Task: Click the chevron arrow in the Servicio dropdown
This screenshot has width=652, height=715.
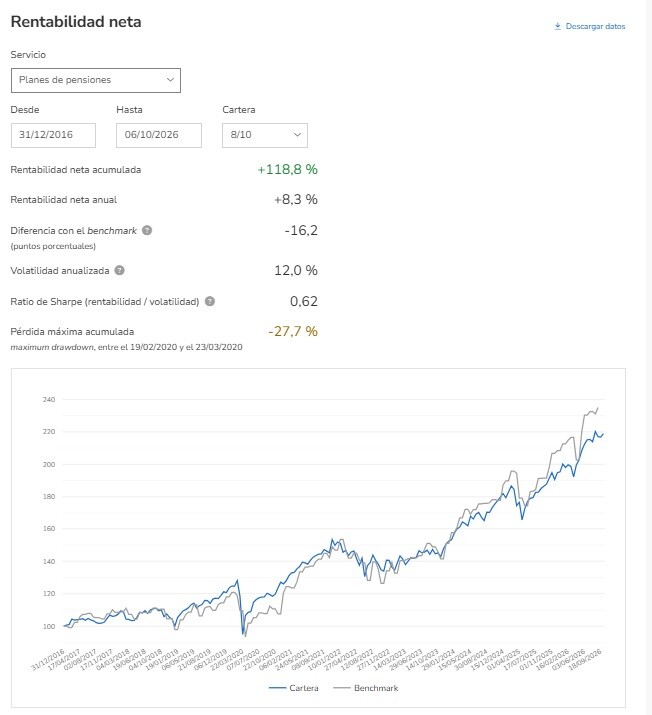Action: click(x=171, y=80)
